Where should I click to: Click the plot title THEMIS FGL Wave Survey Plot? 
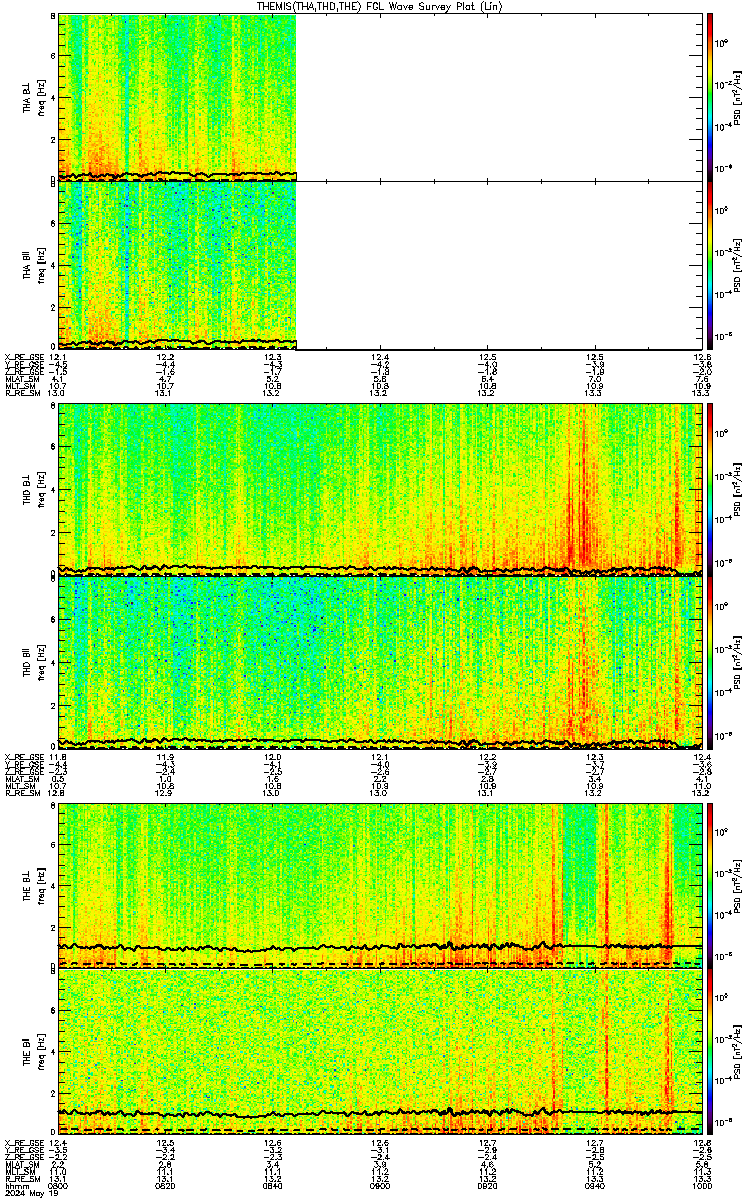coord(381,6)
